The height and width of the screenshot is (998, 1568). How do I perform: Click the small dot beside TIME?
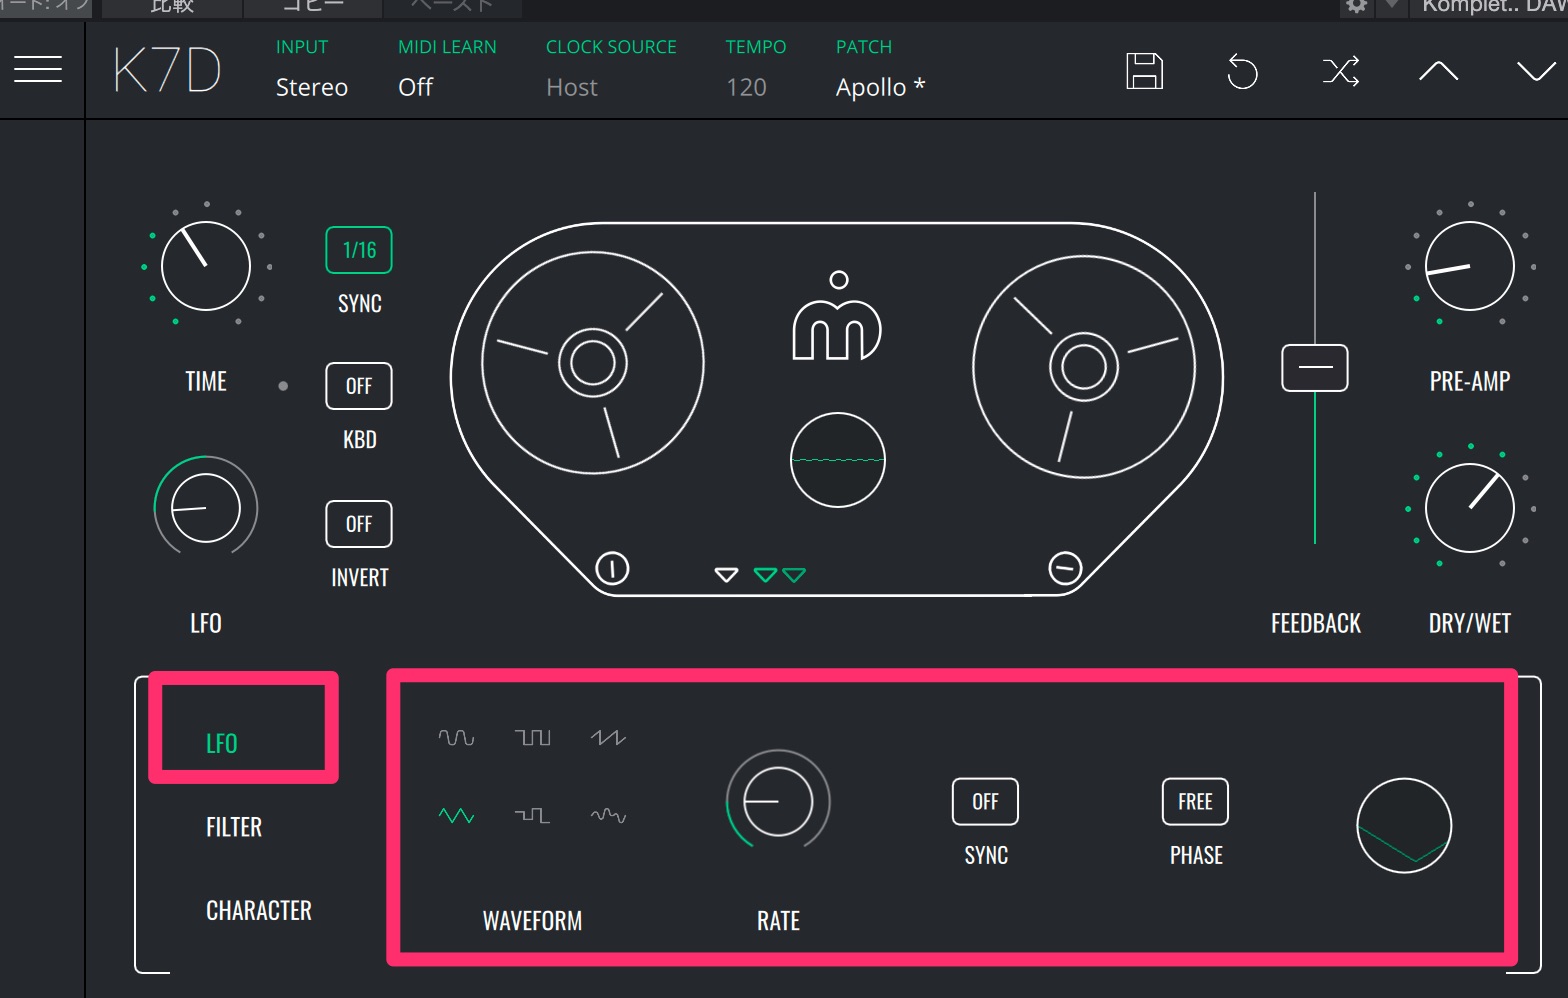click(x=283, y=385)
